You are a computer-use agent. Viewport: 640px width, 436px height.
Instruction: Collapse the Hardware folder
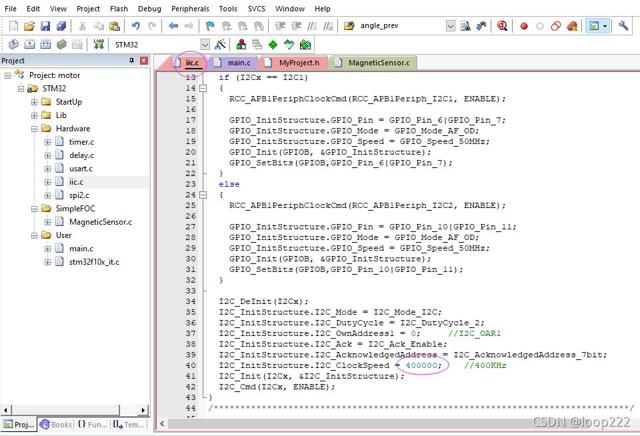[34, 129]
